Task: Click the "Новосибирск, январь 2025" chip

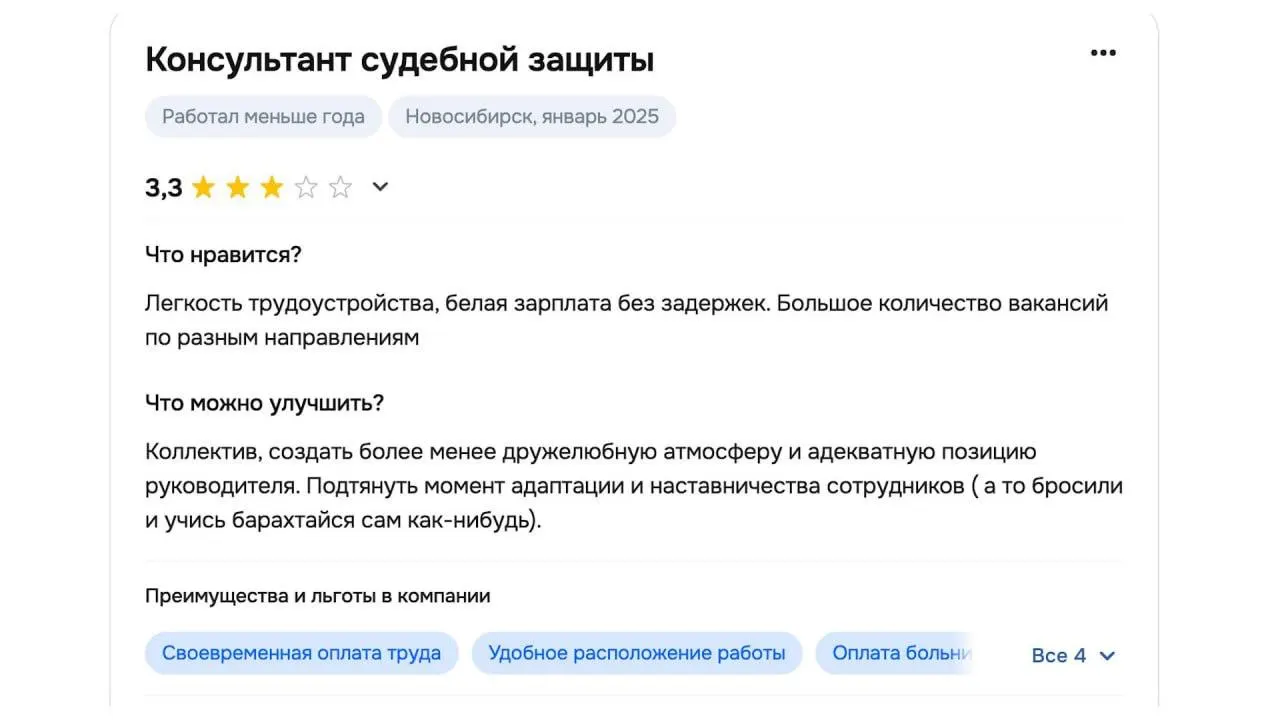Action: click(532, 116)
